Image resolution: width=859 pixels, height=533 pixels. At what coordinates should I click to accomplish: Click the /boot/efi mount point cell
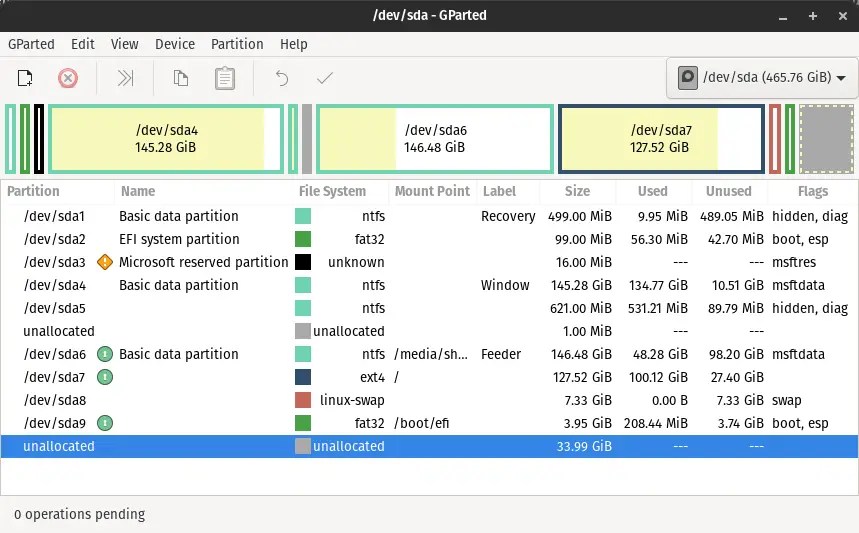421,423
